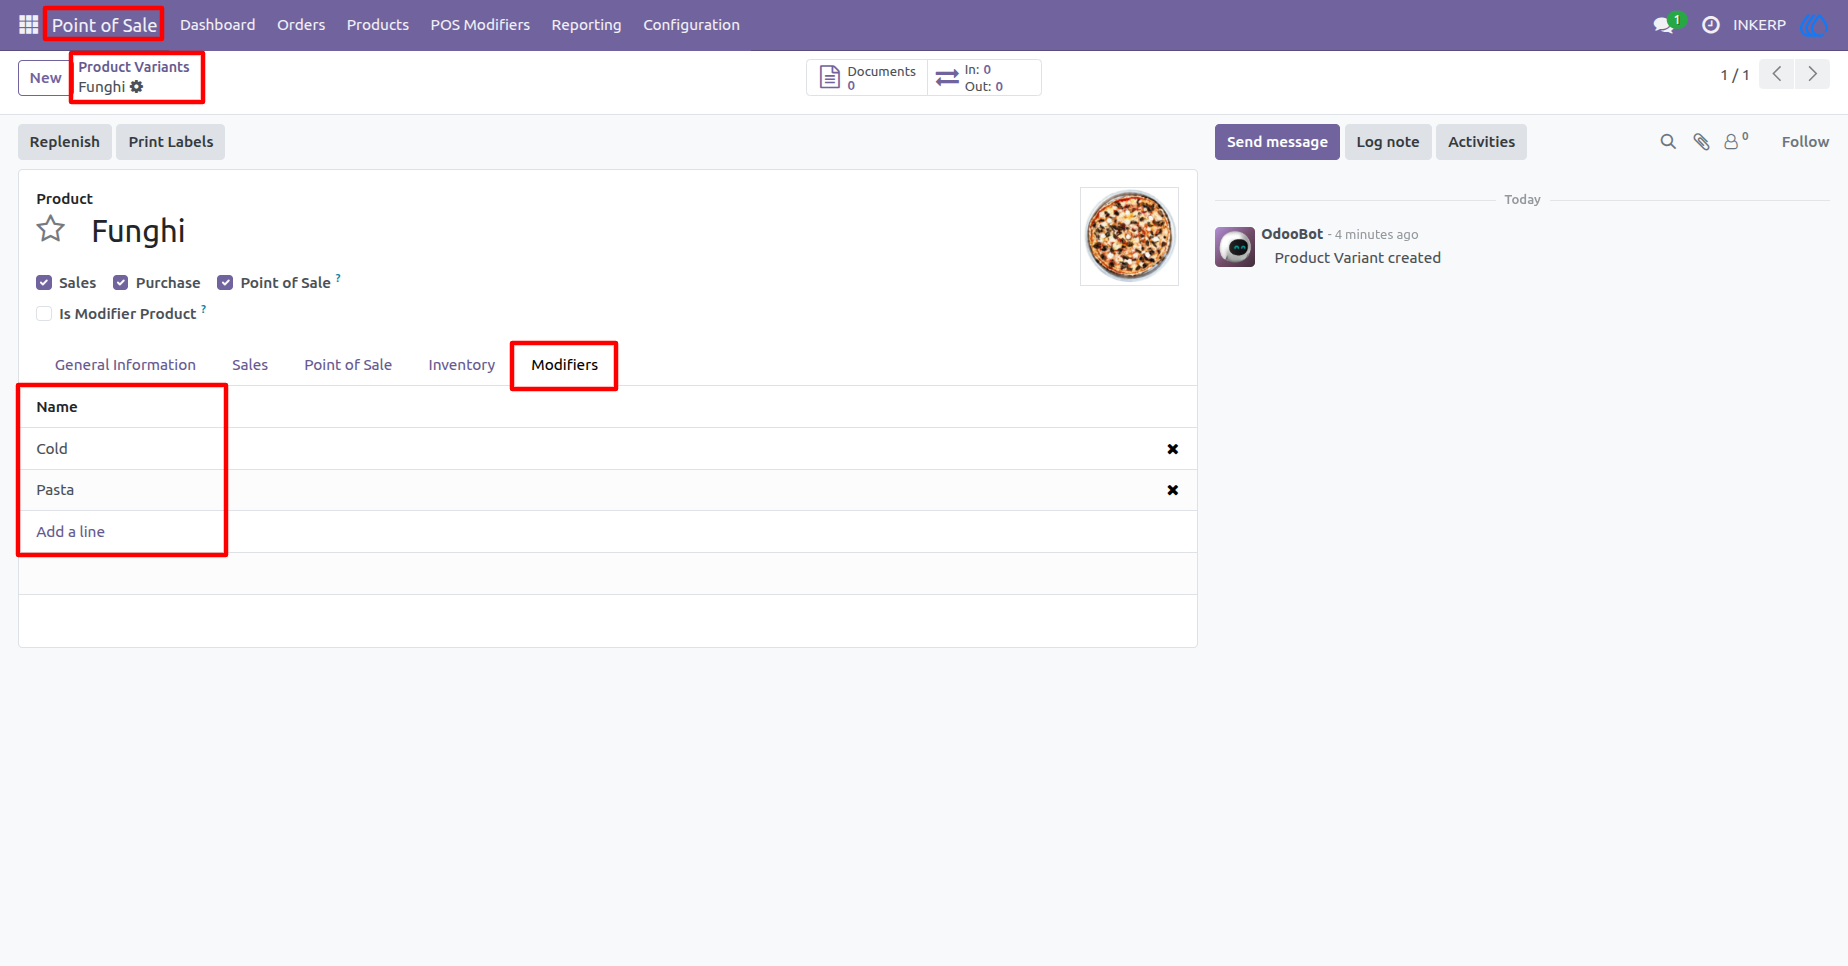The width and height of the screenshot is (1848, 966).
Task: Switch to the Inventory tab
Action: [x=462, y=365]
